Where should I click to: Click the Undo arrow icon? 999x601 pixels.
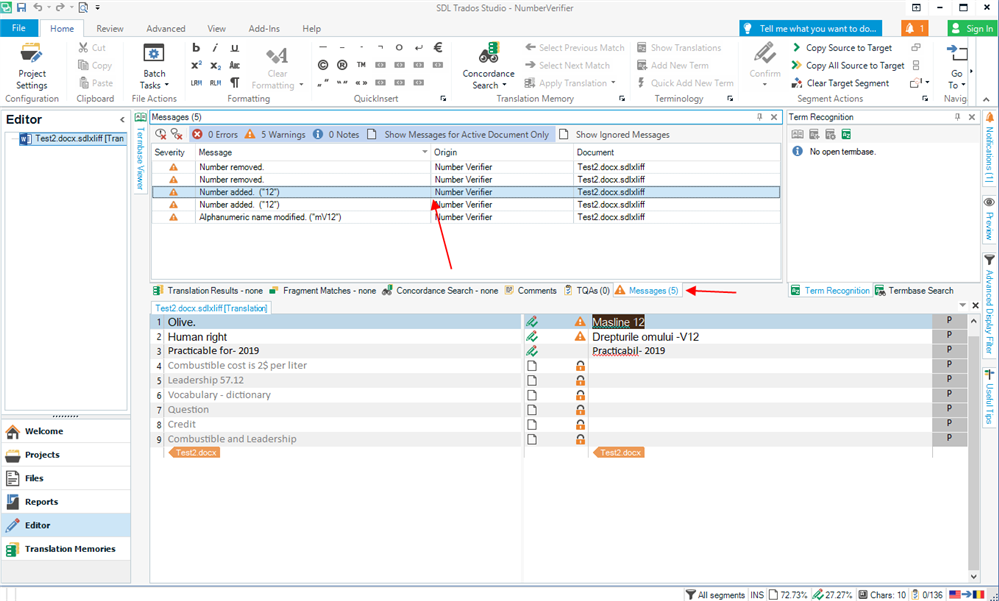point(38,8)
